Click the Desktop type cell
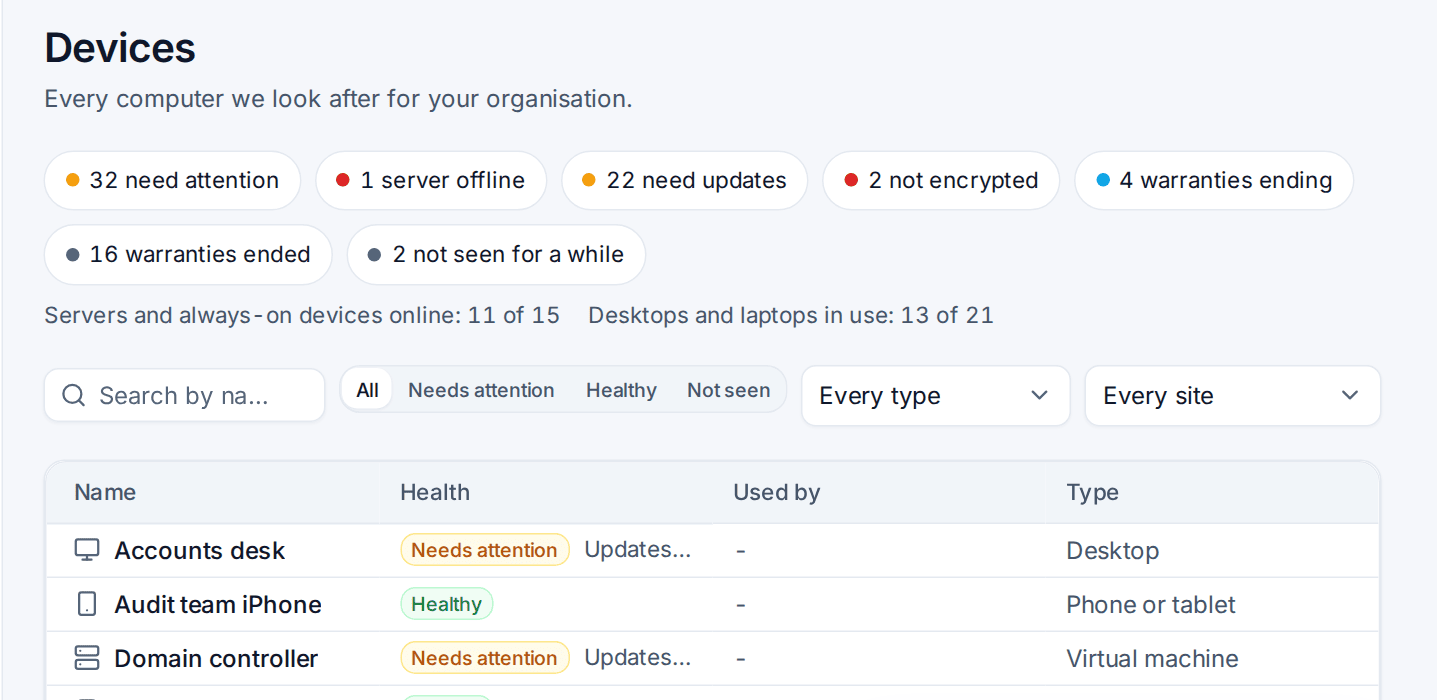Image resolution: width=1437 pixels, height=700 pixels. coord(1113,550)
